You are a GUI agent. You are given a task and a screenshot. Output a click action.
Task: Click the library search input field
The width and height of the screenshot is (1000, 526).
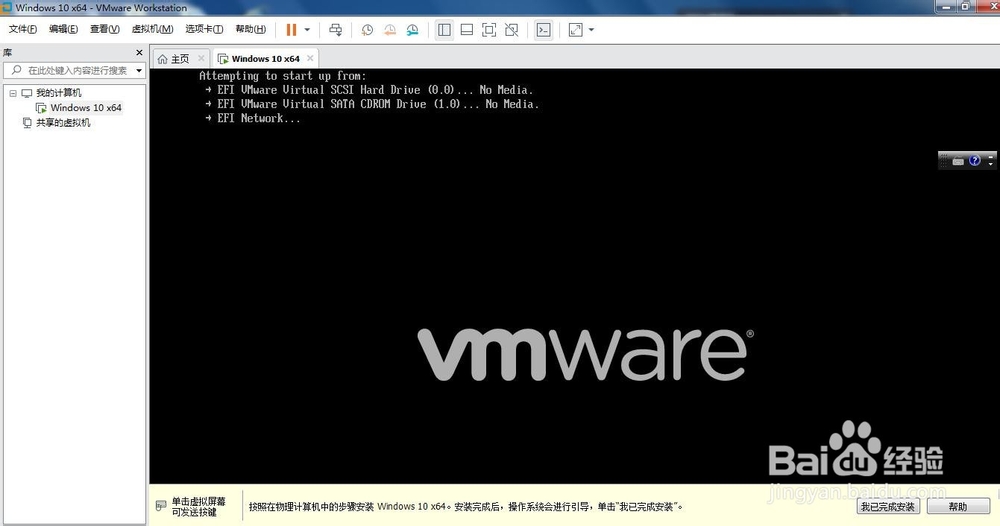coord(77,70)
